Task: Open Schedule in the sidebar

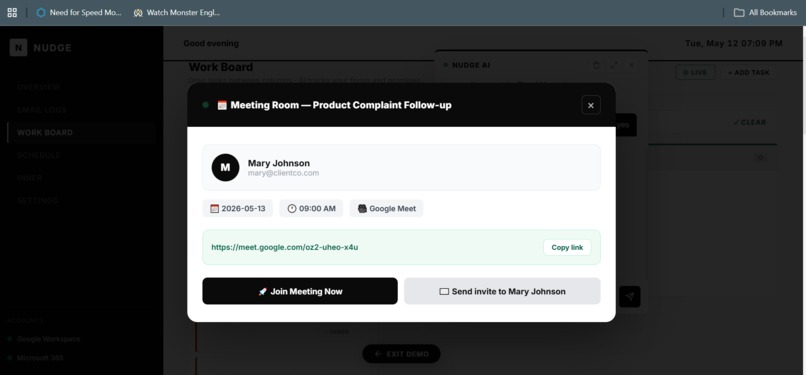Action: point(39,155)
